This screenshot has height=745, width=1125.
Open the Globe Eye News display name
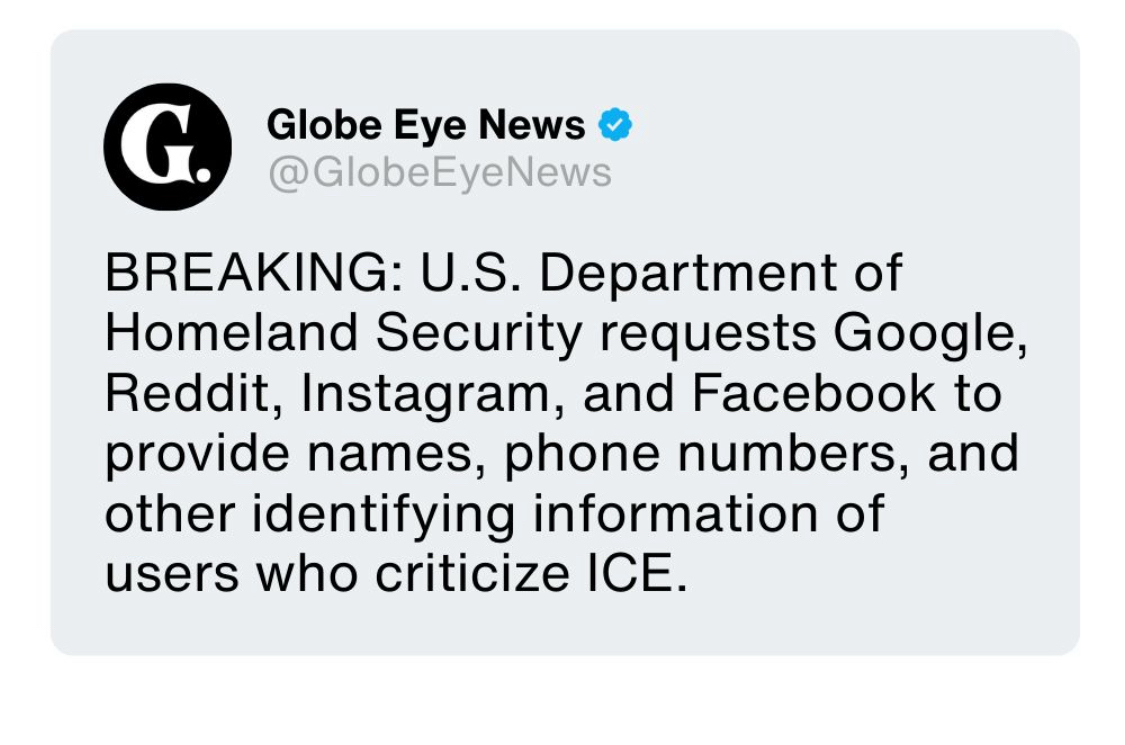pyautogui.click(x=425, y=126)
